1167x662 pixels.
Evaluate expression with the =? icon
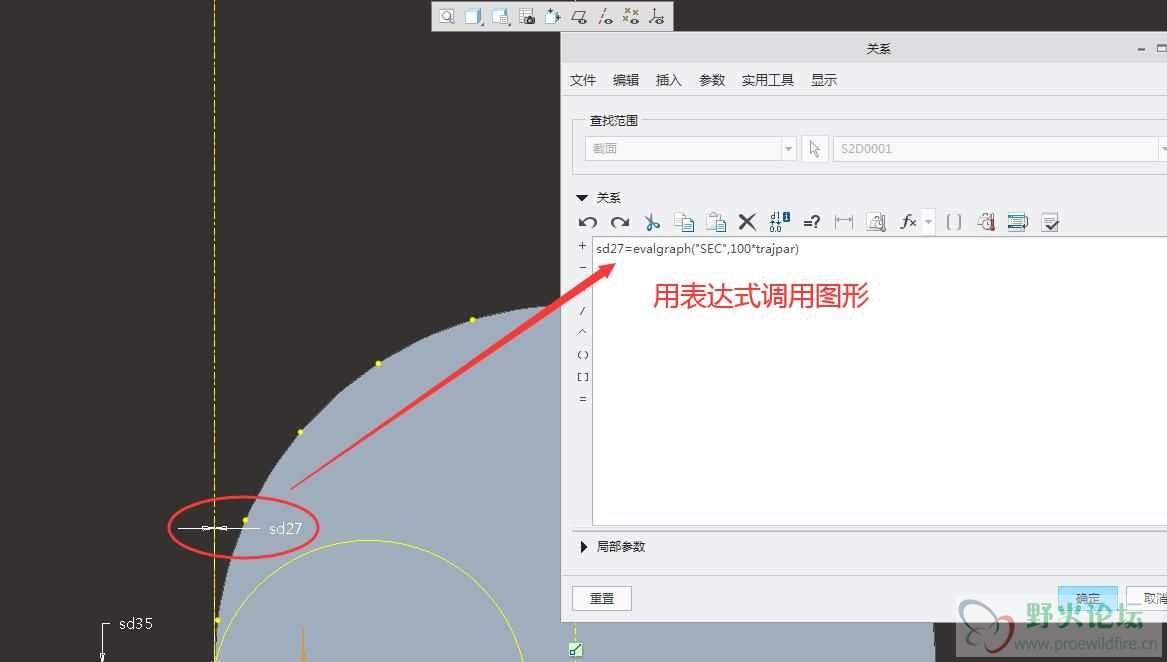[811, 222]
